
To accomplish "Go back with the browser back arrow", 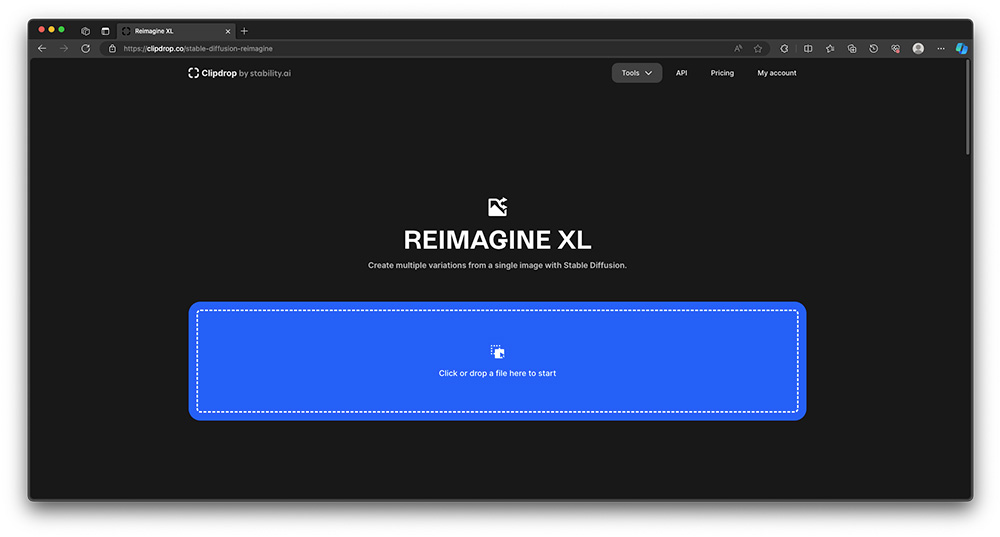I will point(42,48).
